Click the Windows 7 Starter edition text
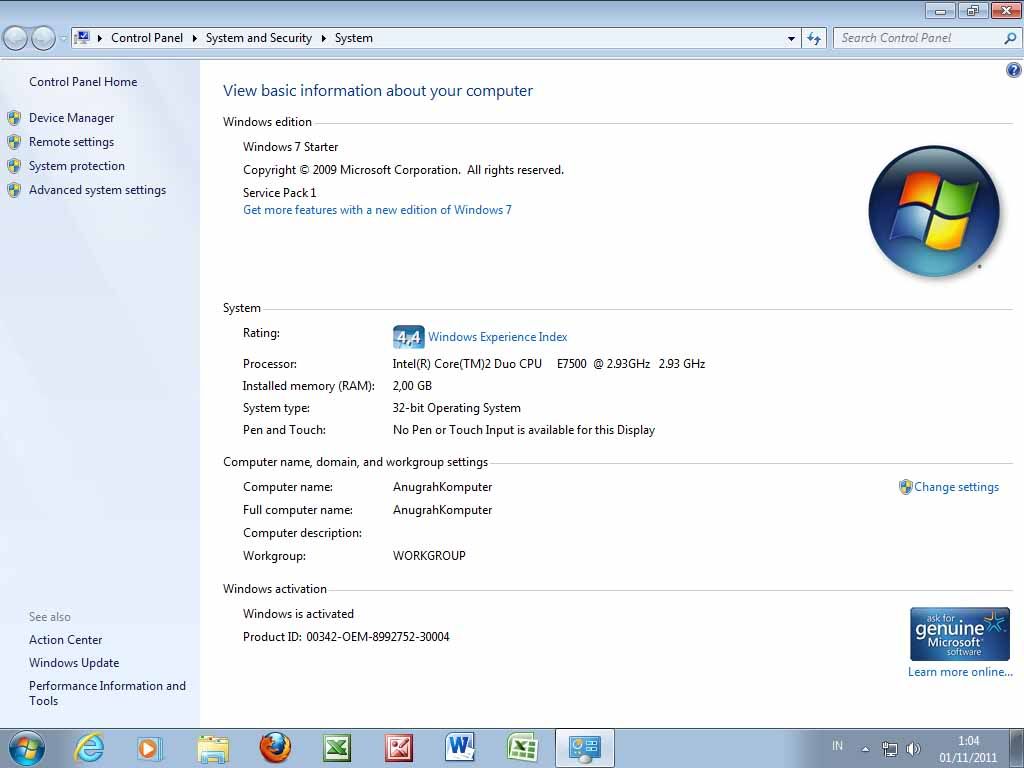1024x768 pixels. pyautogui.click(x=291, y=147)
